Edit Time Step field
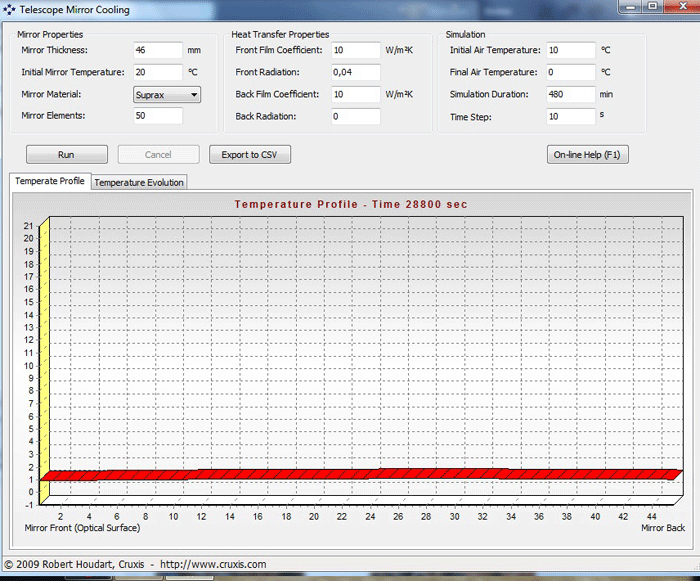700x581 pixels. click(x=571, y=117)
